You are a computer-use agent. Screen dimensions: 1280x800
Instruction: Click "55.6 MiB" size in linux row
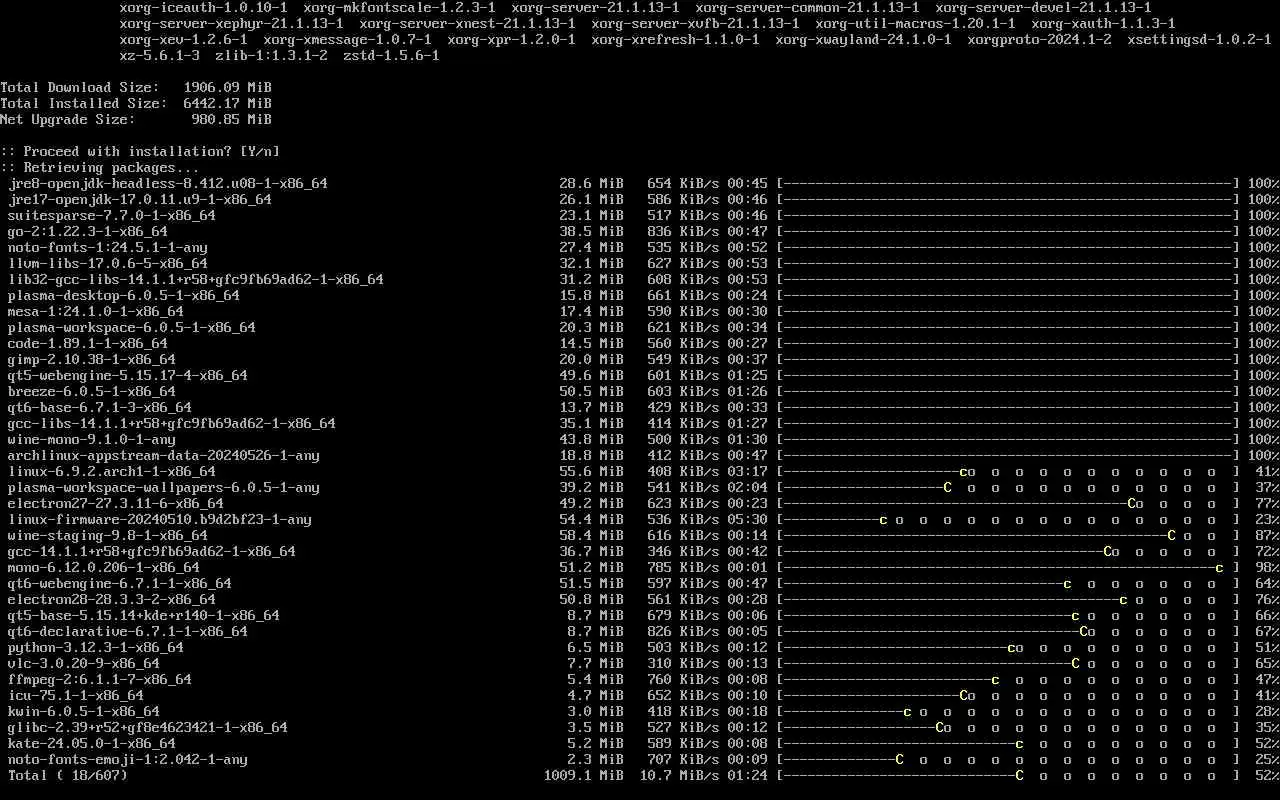[592, 471]
